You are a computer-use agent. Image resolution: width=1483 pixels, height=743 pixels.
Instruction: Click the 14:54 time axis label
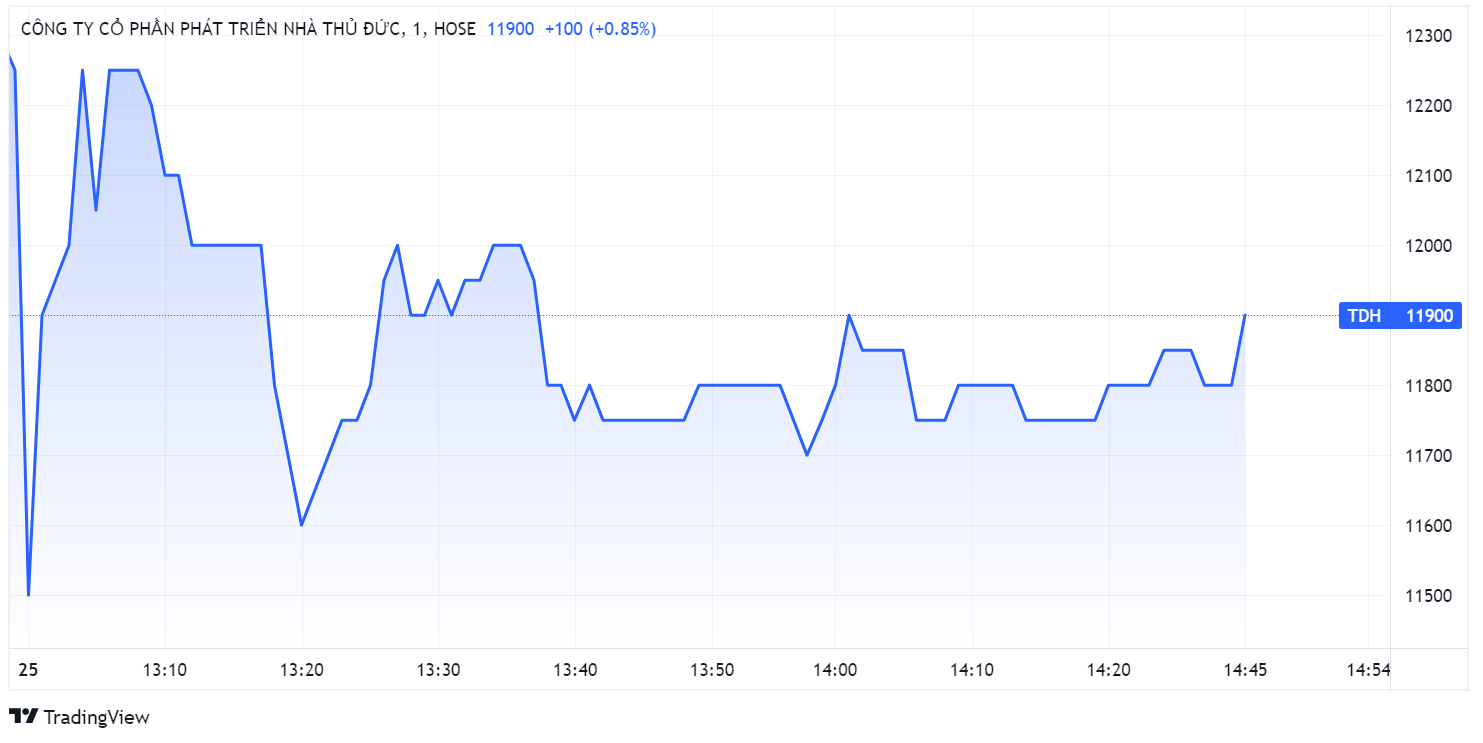click(x=1368, y=669)
